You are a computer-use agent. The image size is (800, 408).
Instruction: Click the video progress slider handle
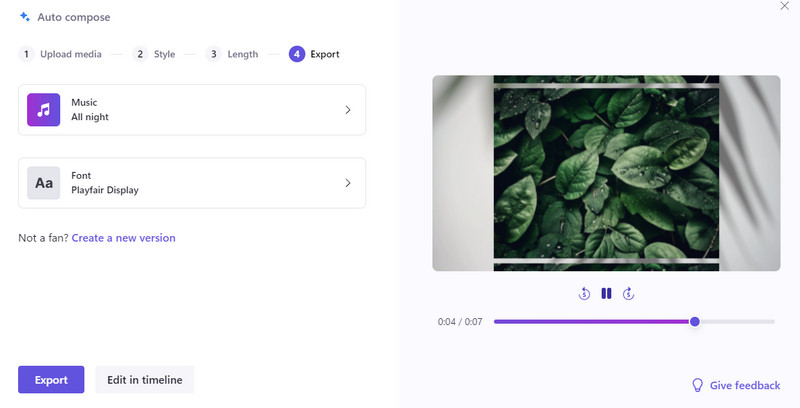pos(695,322)
